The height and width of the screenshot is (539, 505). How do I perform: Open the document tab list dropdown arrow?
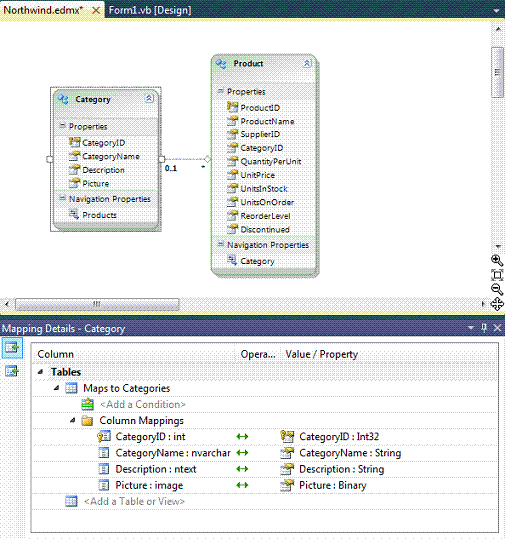coord(496,11)
